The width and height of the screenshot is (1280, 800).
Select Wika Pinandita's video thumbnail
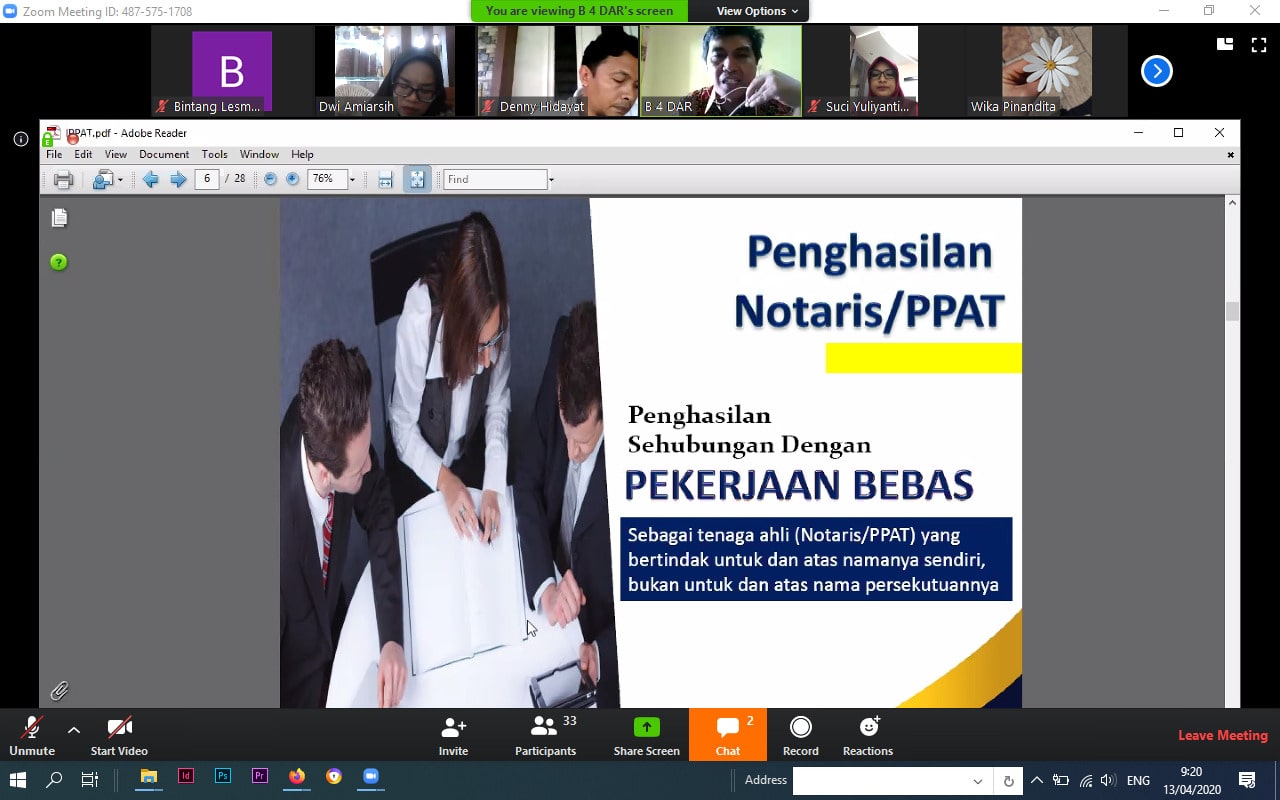tap(1046, 71)
